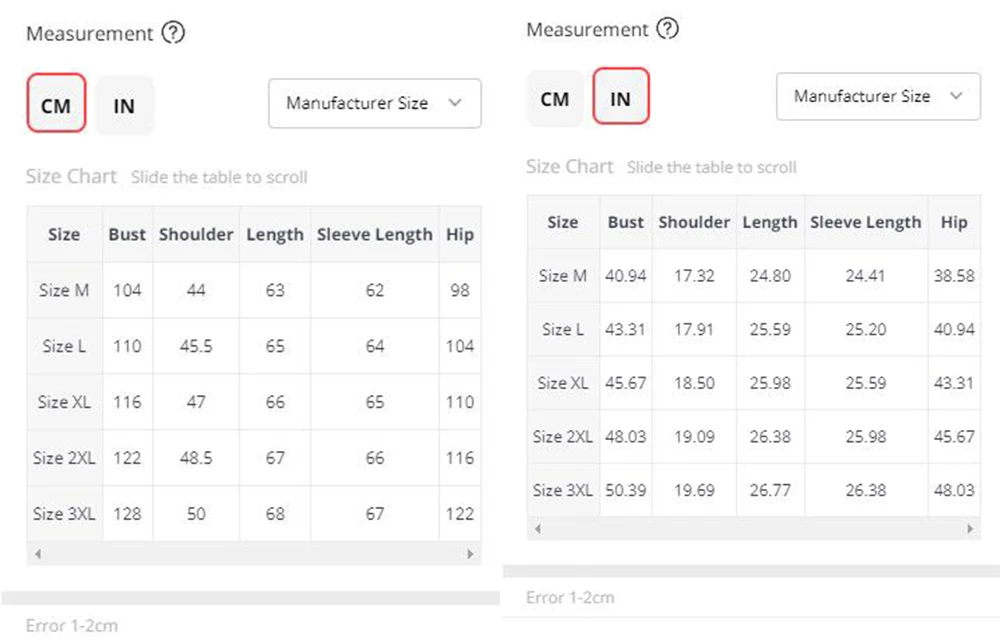The height and width of the screenshot is (640, 1000).
Task: Select Size XL row in left table
Action: 64,402
